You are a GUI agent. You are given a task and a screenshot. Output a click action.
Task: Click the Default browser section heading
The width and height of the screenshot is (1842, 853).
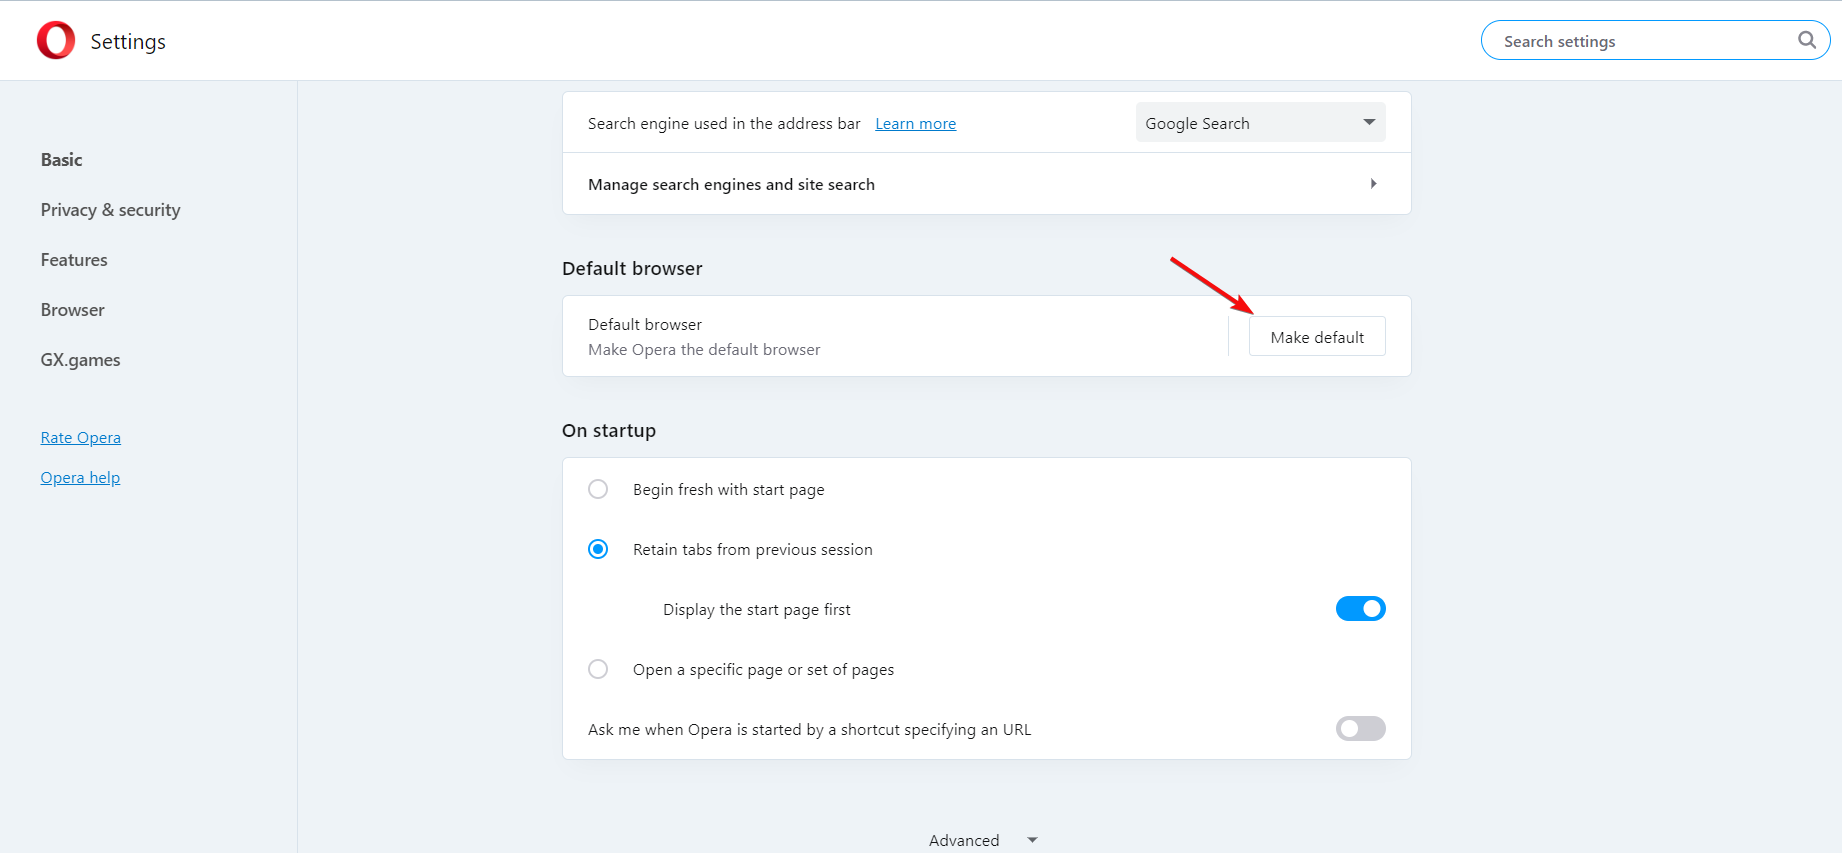click(x=632, y=269)
